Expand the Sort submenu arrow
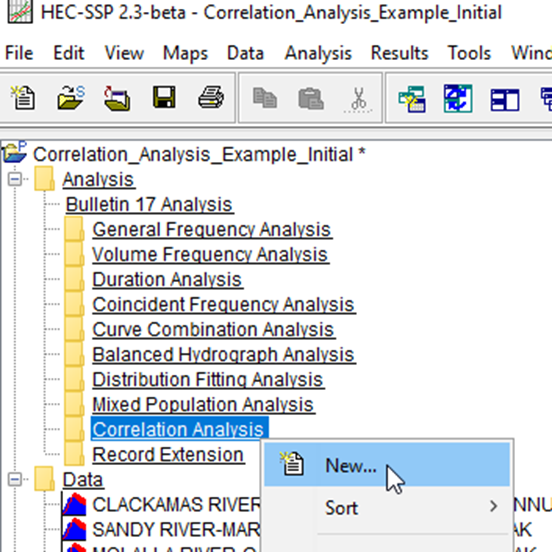 coord(494,506)
